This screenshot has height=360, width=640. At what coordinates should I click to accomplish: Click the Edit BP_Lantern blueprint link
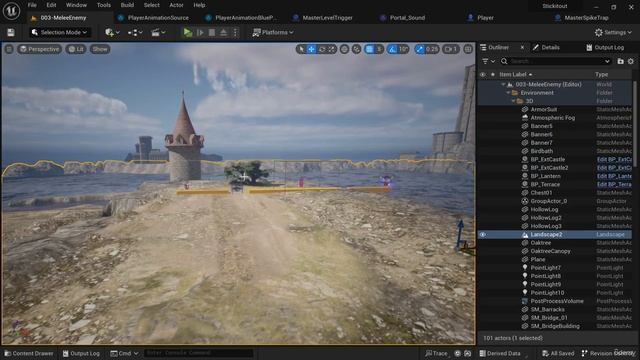click(614, 176)
